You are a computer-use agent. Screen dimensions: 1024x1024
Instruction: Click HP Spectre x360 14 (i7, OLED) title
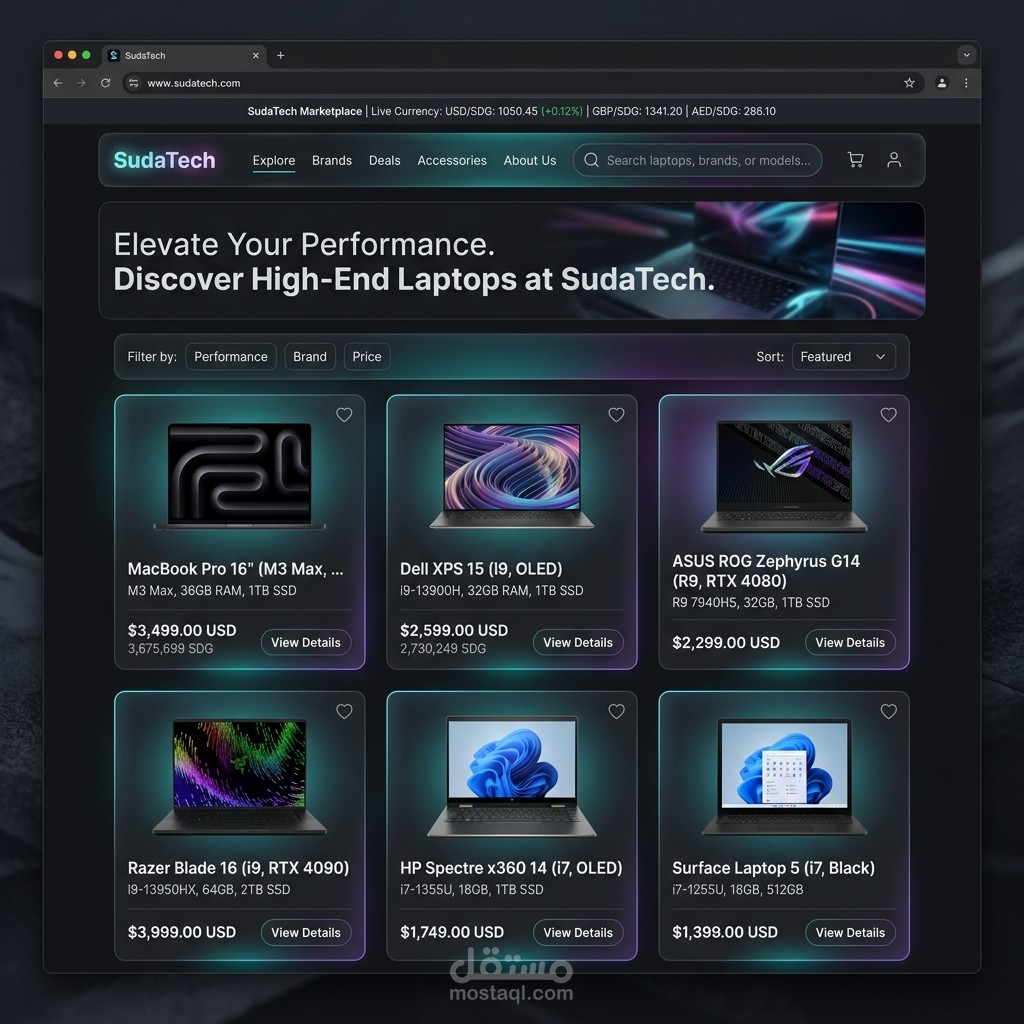pyautogui.click(x=511, y=868)
